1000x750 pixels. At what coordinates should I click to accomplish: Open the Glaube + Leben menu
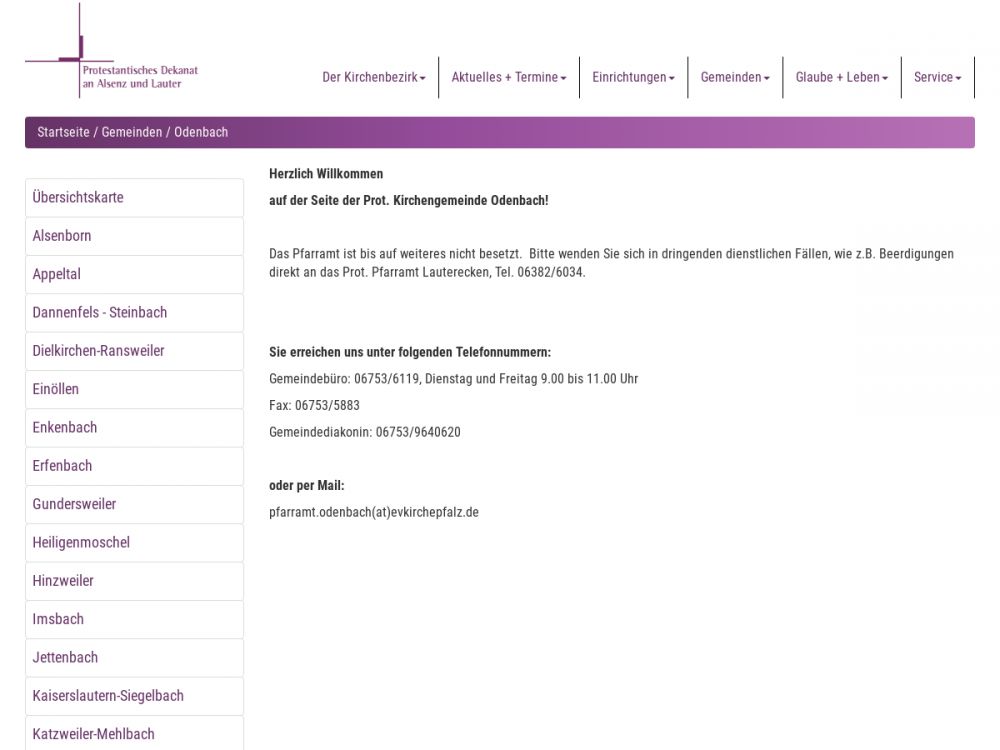click(x=841, y=77)
